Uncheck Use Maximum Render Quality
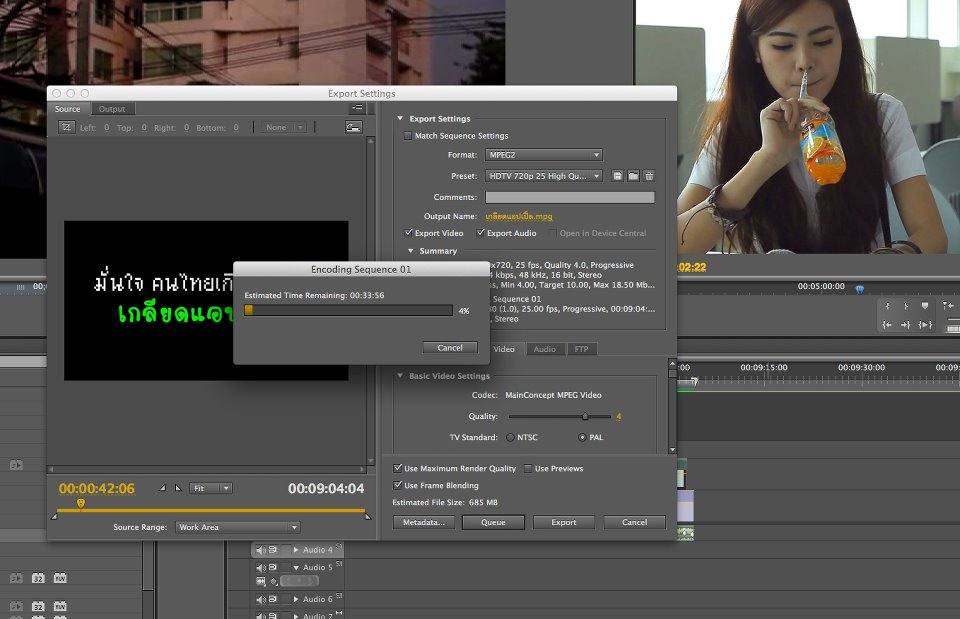The image size is (960, 619). click(x=397, y=468)
